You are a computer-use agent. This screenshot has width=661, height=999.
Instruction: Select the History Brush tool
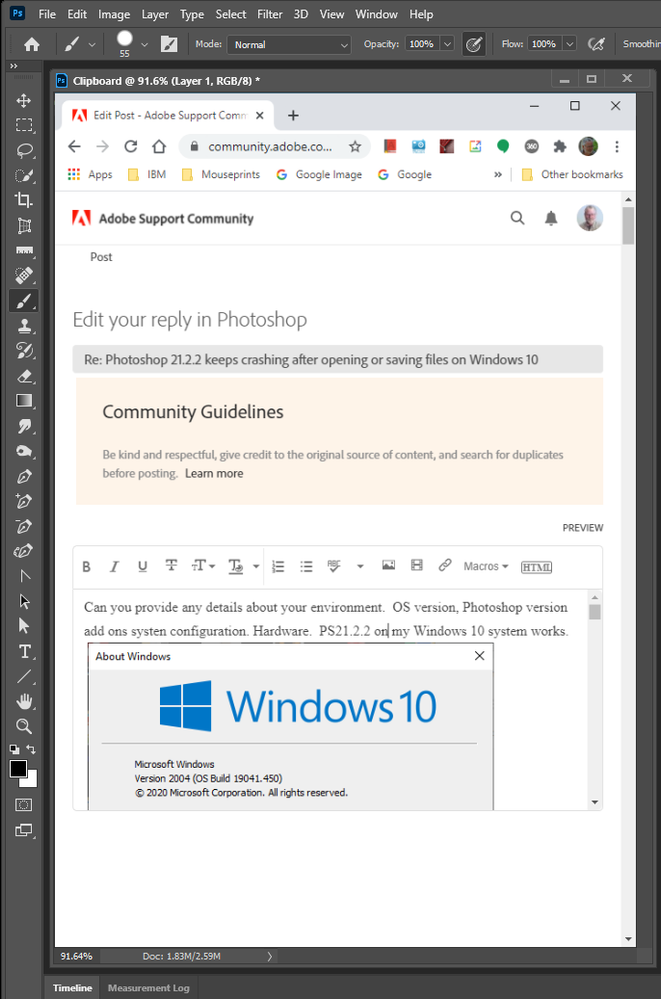[x=24, y=350]
